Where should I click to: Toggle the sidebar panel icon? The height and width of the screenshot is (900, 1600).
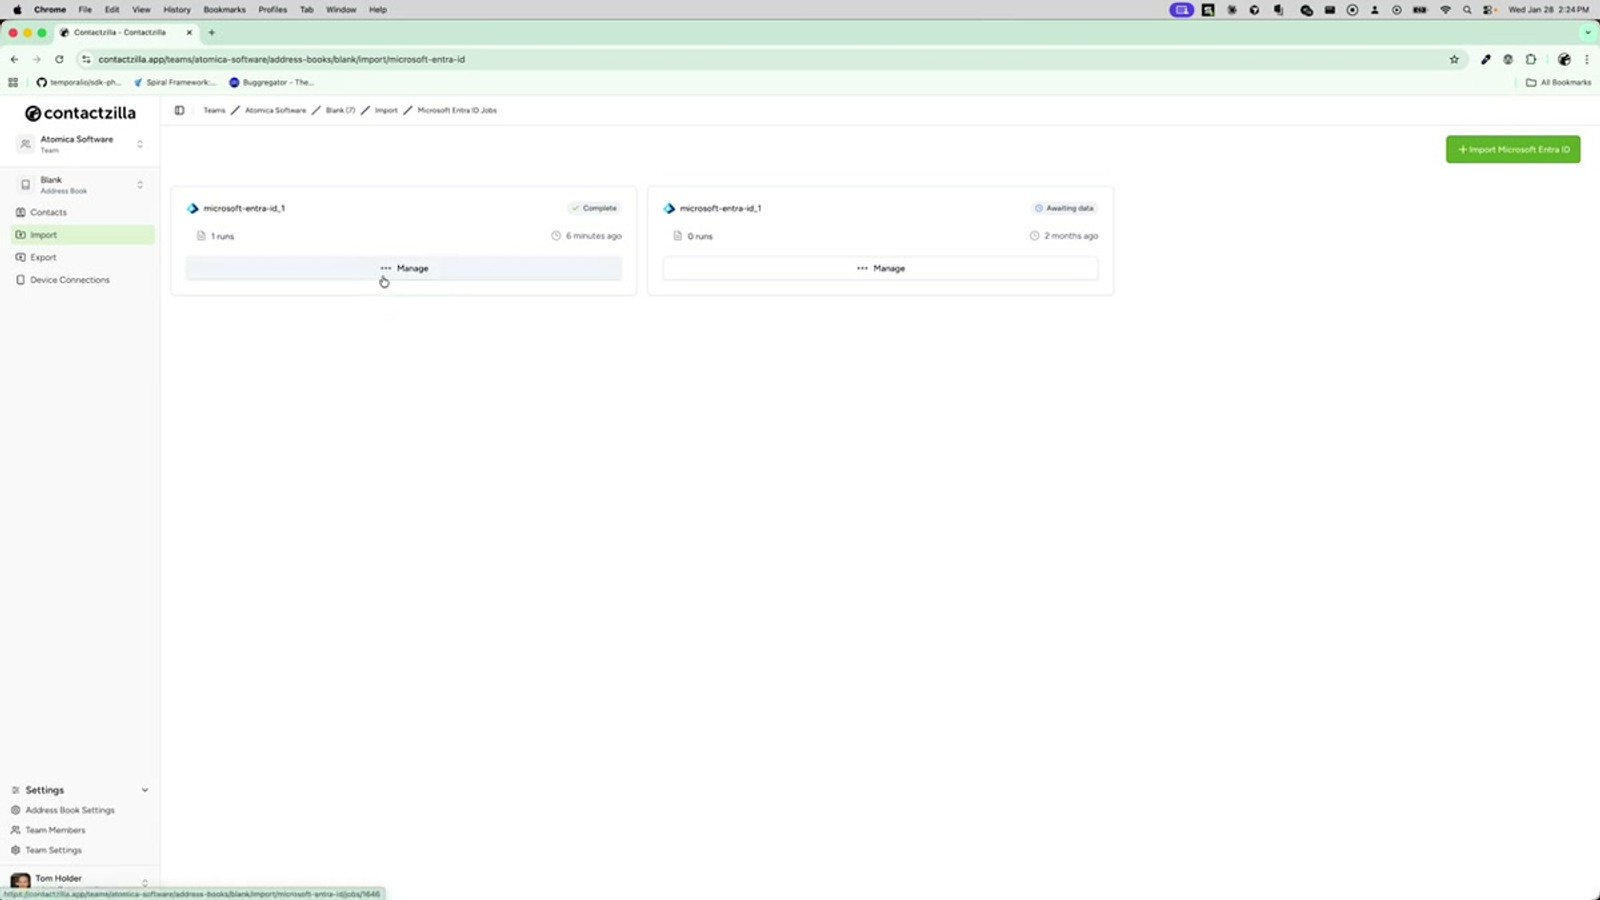tap(179, 110)
